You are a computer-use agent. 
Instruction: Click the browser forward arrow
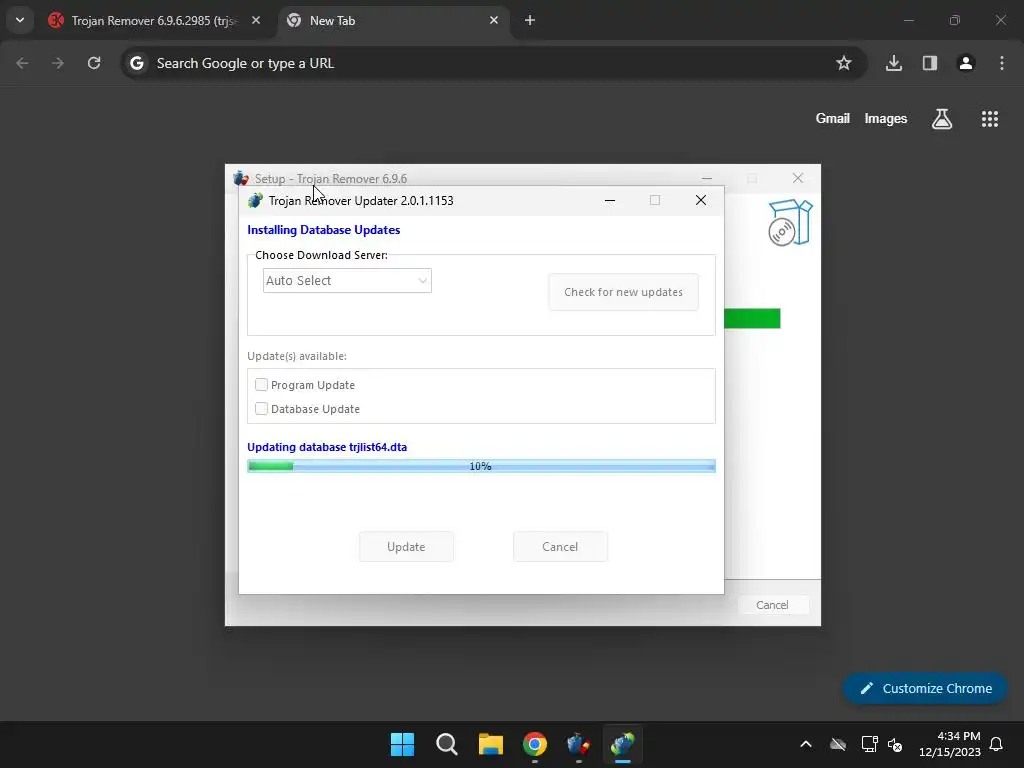click(58, 63)
